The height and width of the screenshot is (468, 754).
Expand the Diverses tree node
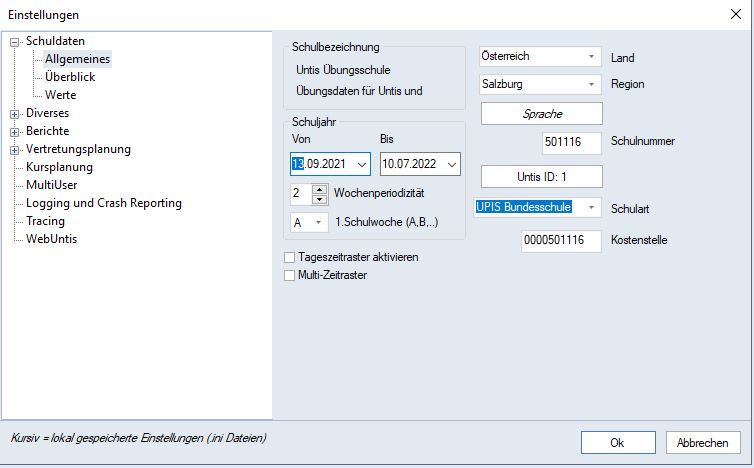(15, 114)
